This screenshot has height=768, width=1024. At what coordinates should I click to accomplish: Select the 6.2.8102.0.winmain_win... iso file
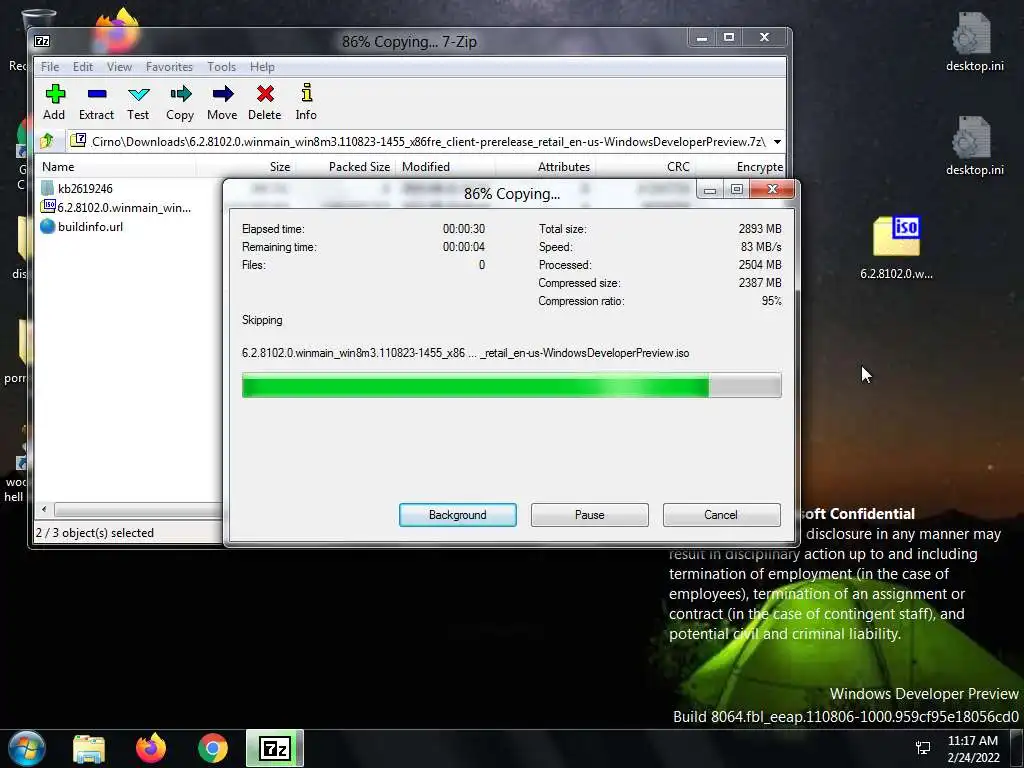click(116, 208)
